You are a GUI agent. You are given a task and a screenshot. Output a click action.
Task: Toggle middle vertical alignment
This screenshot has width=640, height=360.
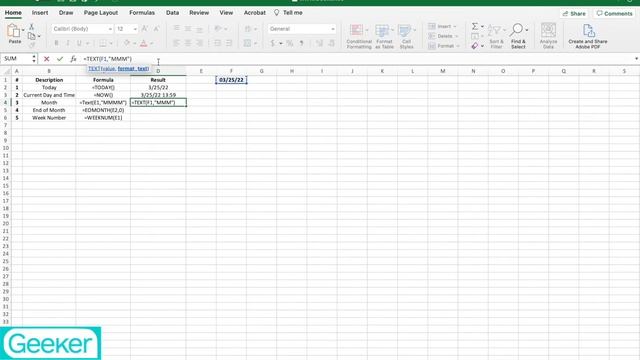point(188,29)
